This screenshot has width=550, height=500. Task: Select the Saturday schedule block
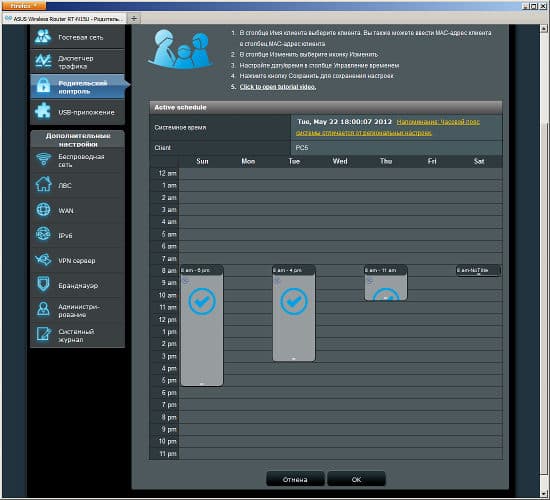pyautogui.click(x=478, y=271)
